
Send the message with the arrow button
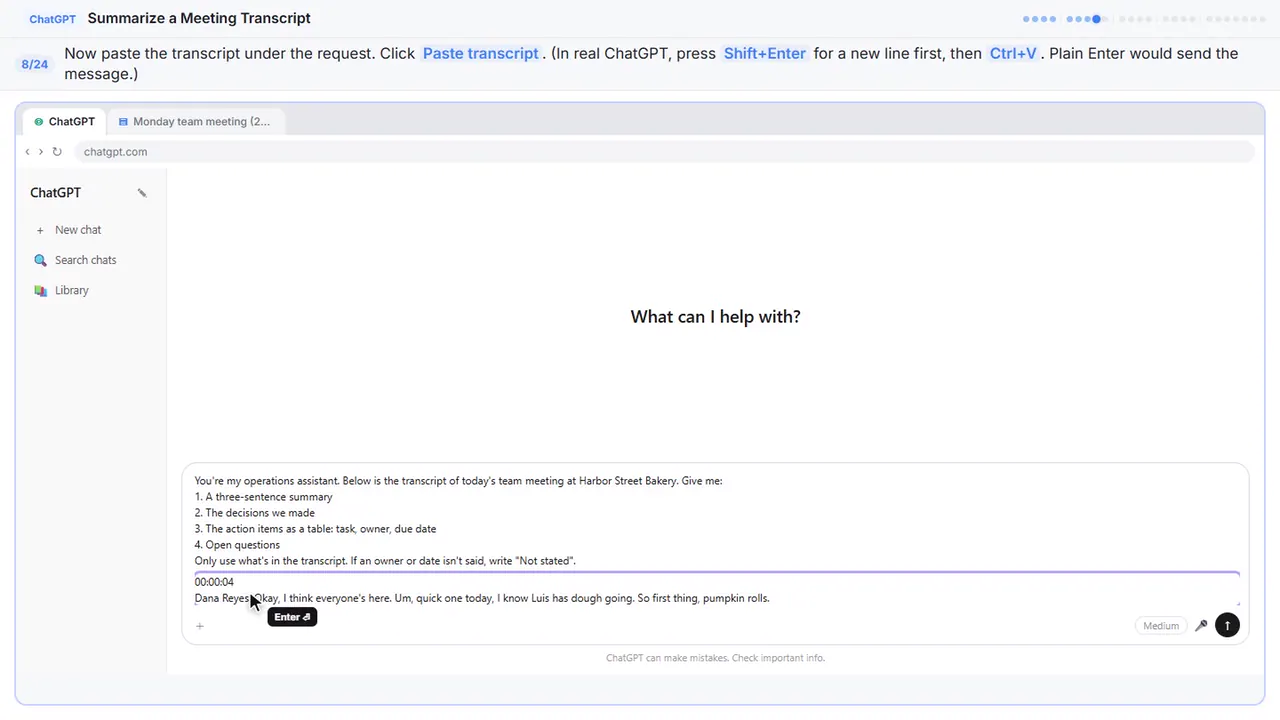point(1227,626)
